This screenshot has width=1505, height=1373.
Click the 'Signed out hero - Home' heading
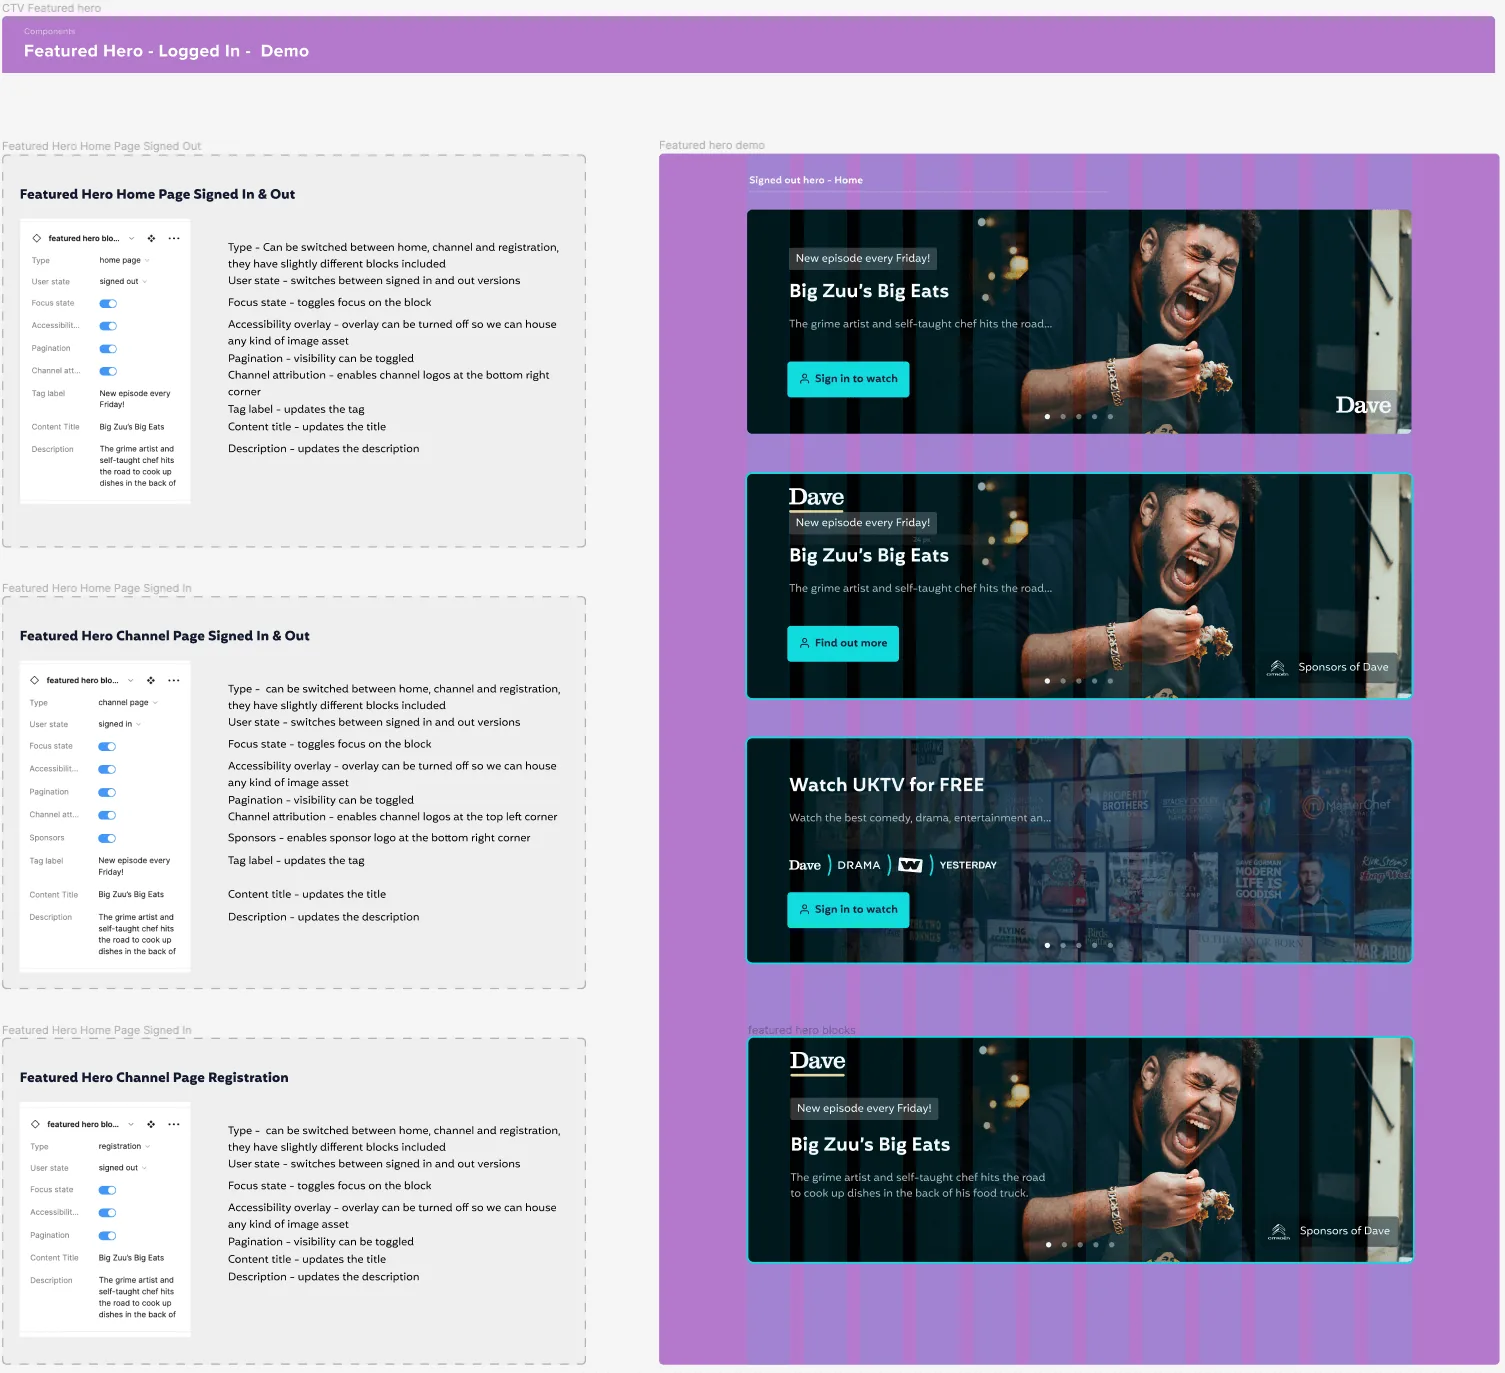[x=806, y=180]
